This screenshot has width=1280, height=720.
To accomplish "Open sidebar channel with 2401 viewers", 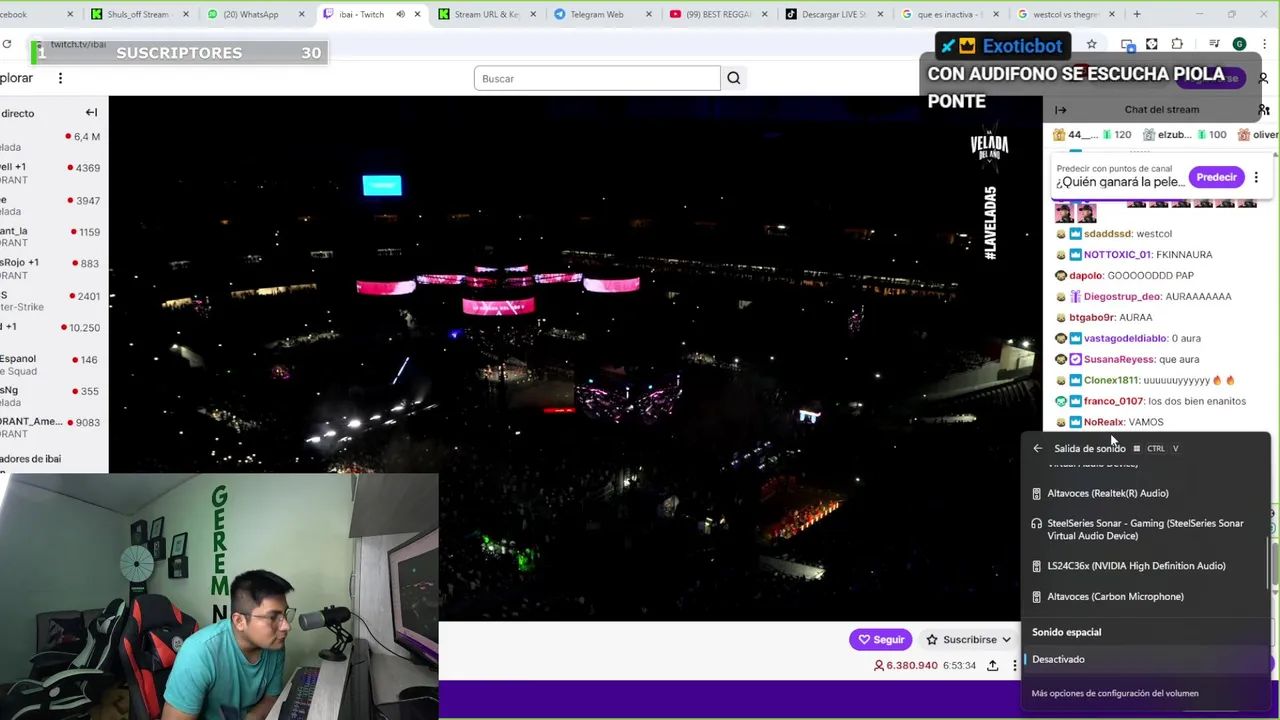I will point(52,301).
